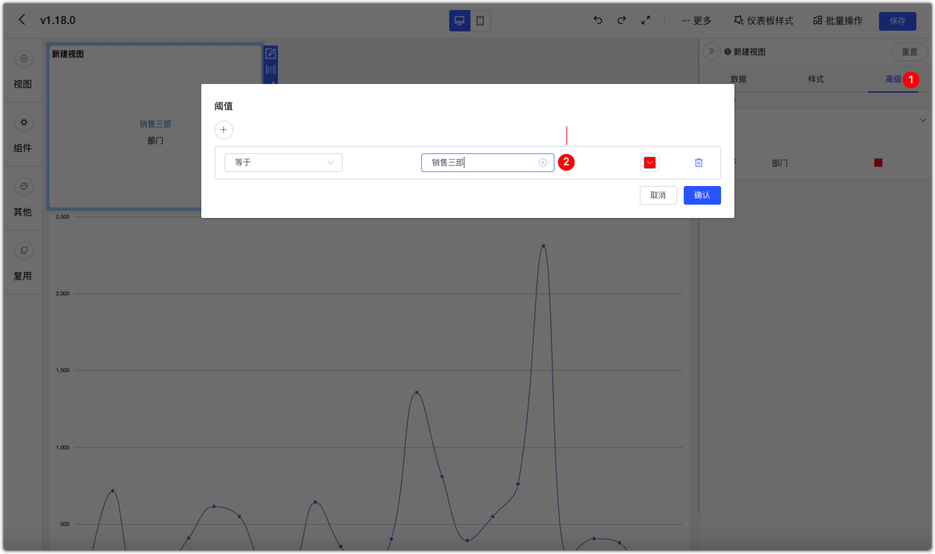The height and width of the screenshot is (554, 935).
Task: Click the red swatch beside 部门 in panel
Action: pyautogui.click(x=878, y=163)
